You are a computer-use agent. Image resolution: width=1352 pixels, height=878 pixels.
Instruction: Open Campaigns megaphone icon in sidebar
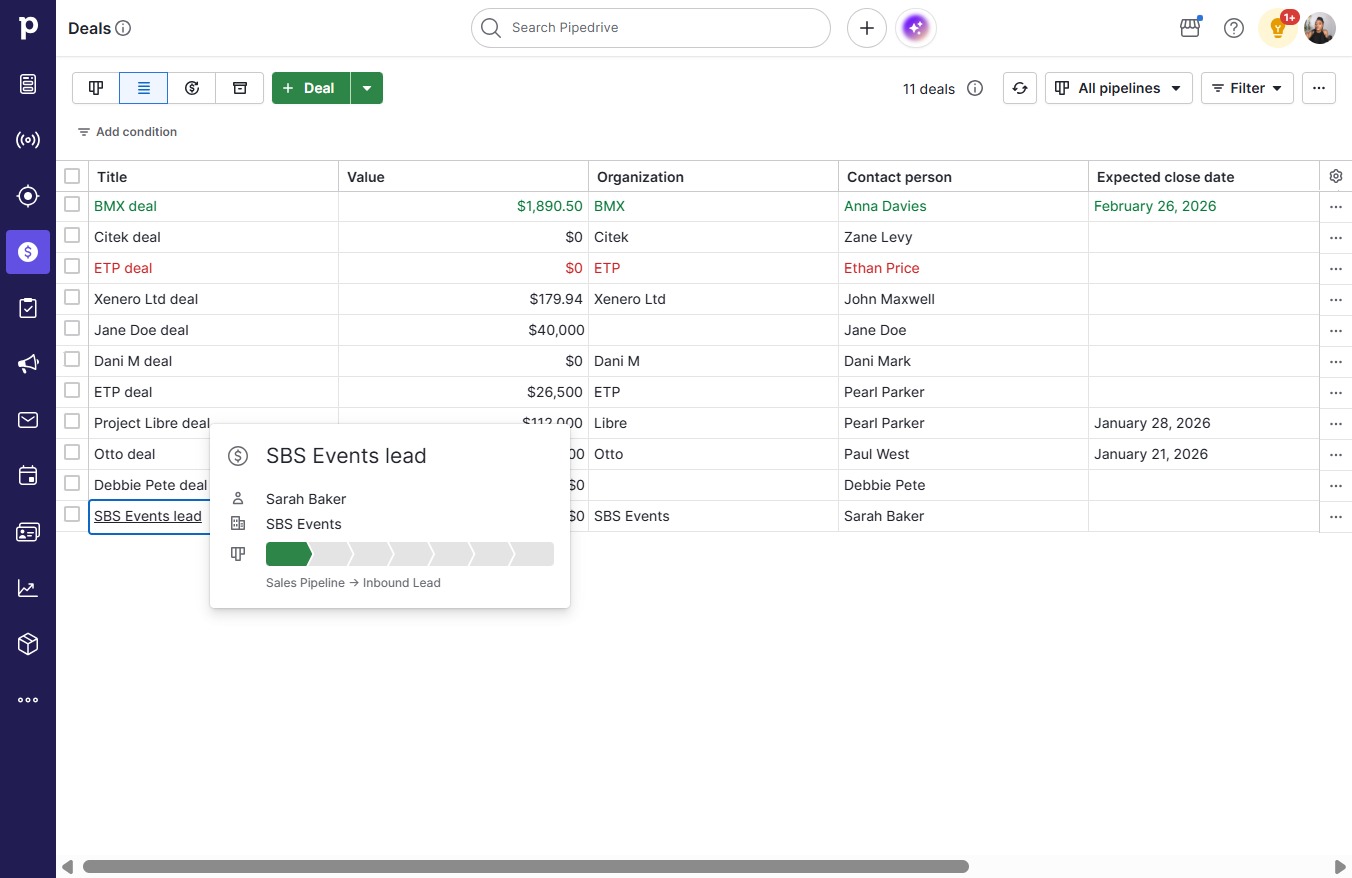pos(28,364)
